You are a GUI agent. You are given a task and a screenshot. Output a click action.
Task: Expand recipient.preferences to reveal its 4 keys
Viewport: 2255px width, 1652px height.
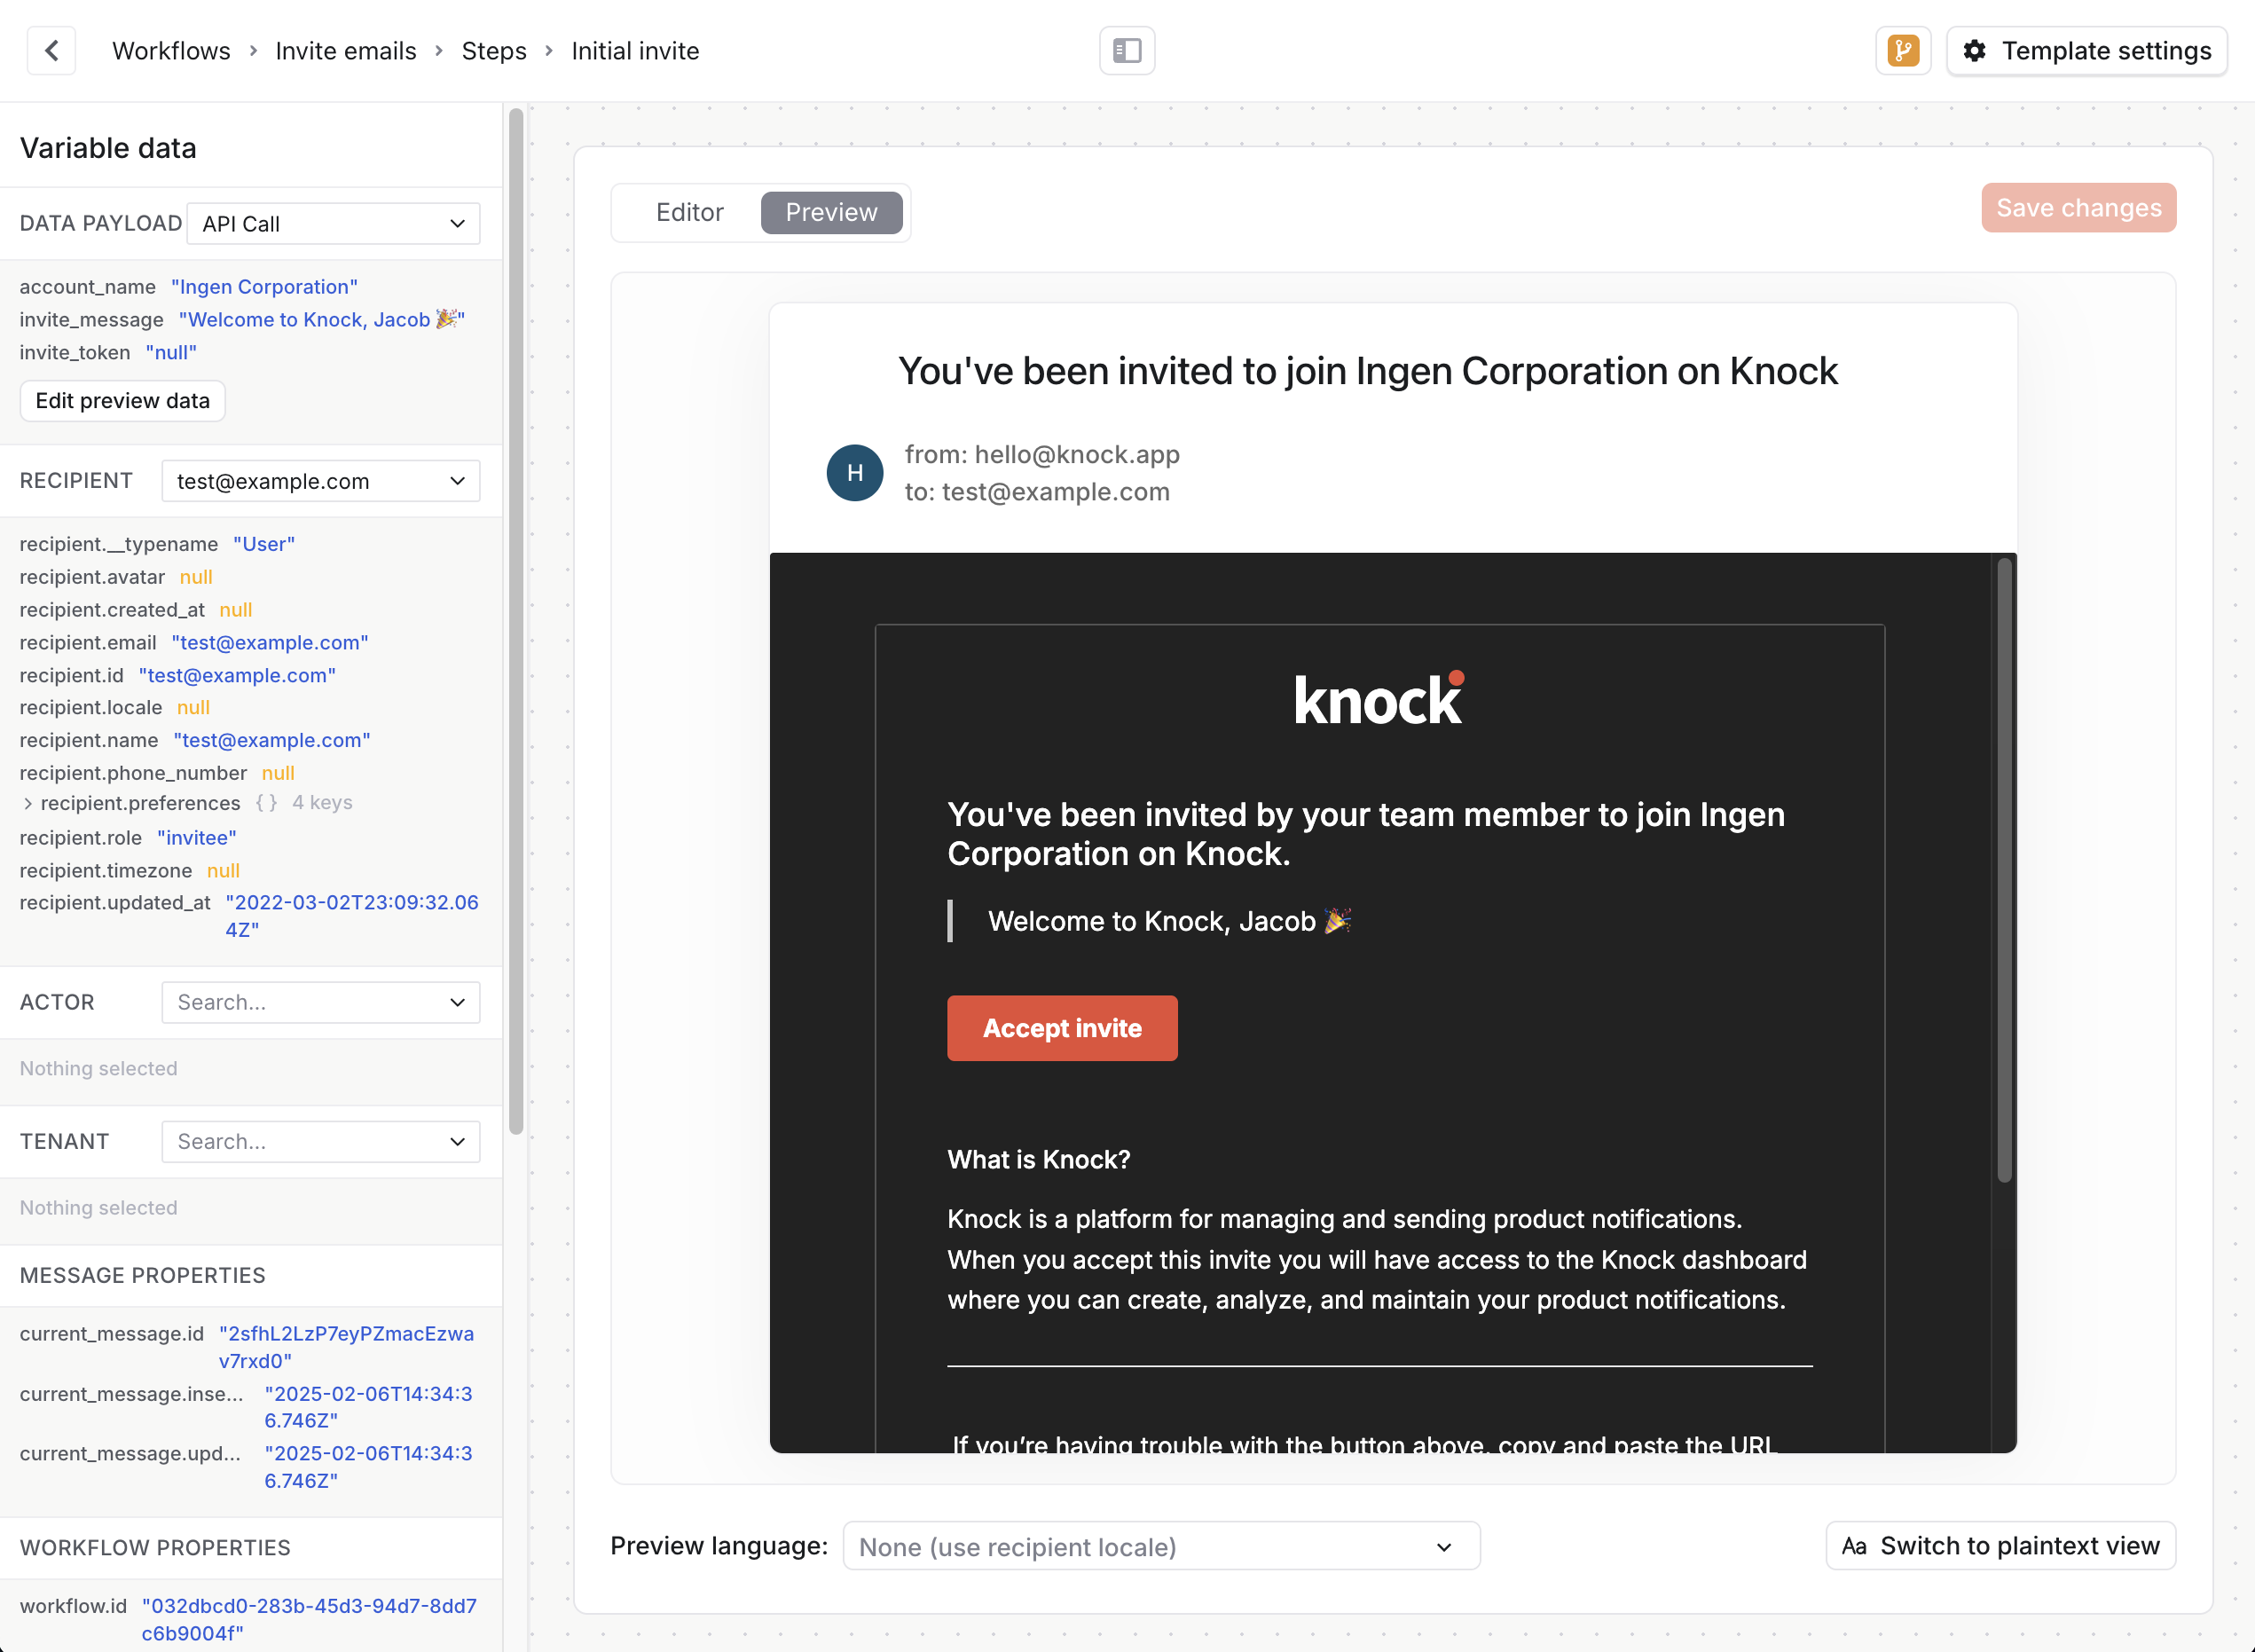click(x=27, y=802)
